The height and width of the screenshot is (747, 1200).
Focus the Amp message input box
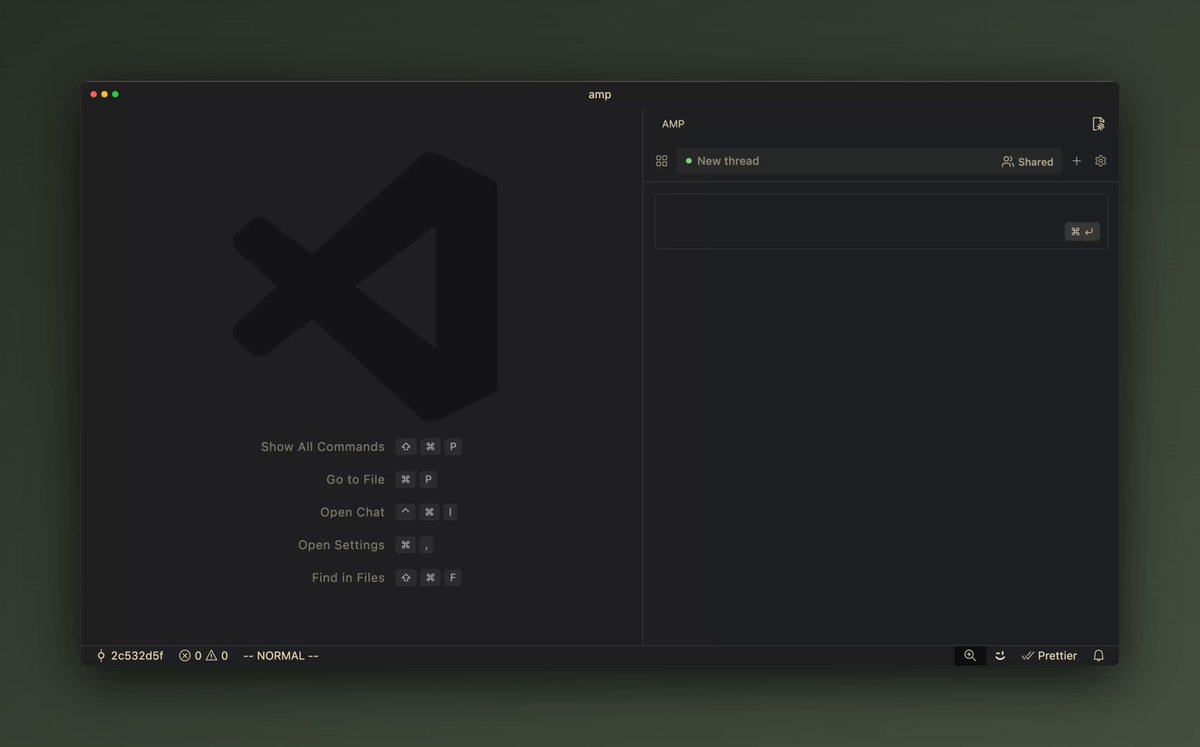click(881, 221)
